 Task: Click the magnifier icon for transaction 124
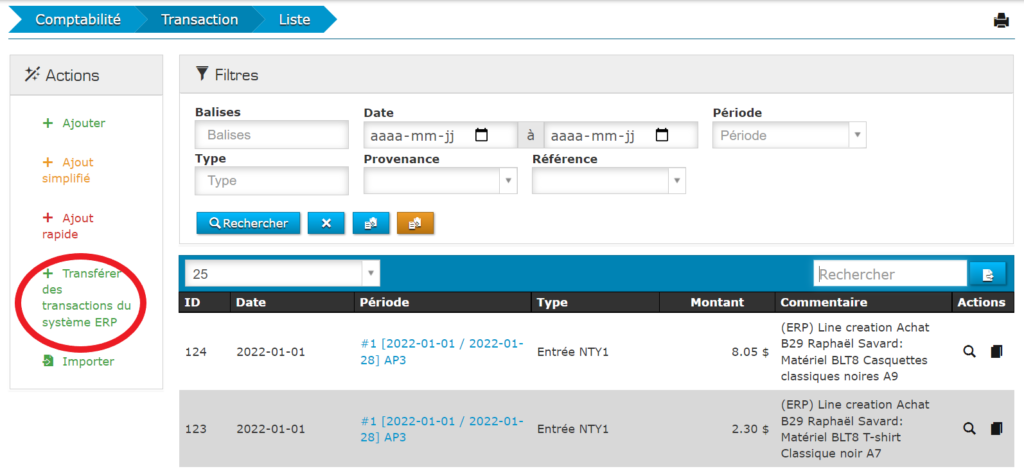tap(968, 351)
